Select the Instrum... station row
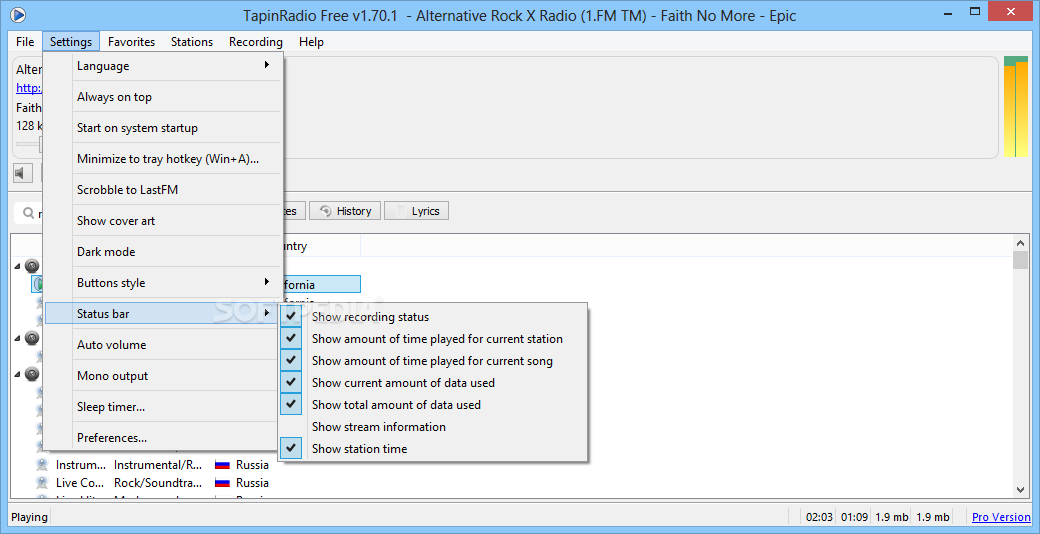Viewport: 1040px width, 534px height. pyautogui.click(x=153, y=464)
